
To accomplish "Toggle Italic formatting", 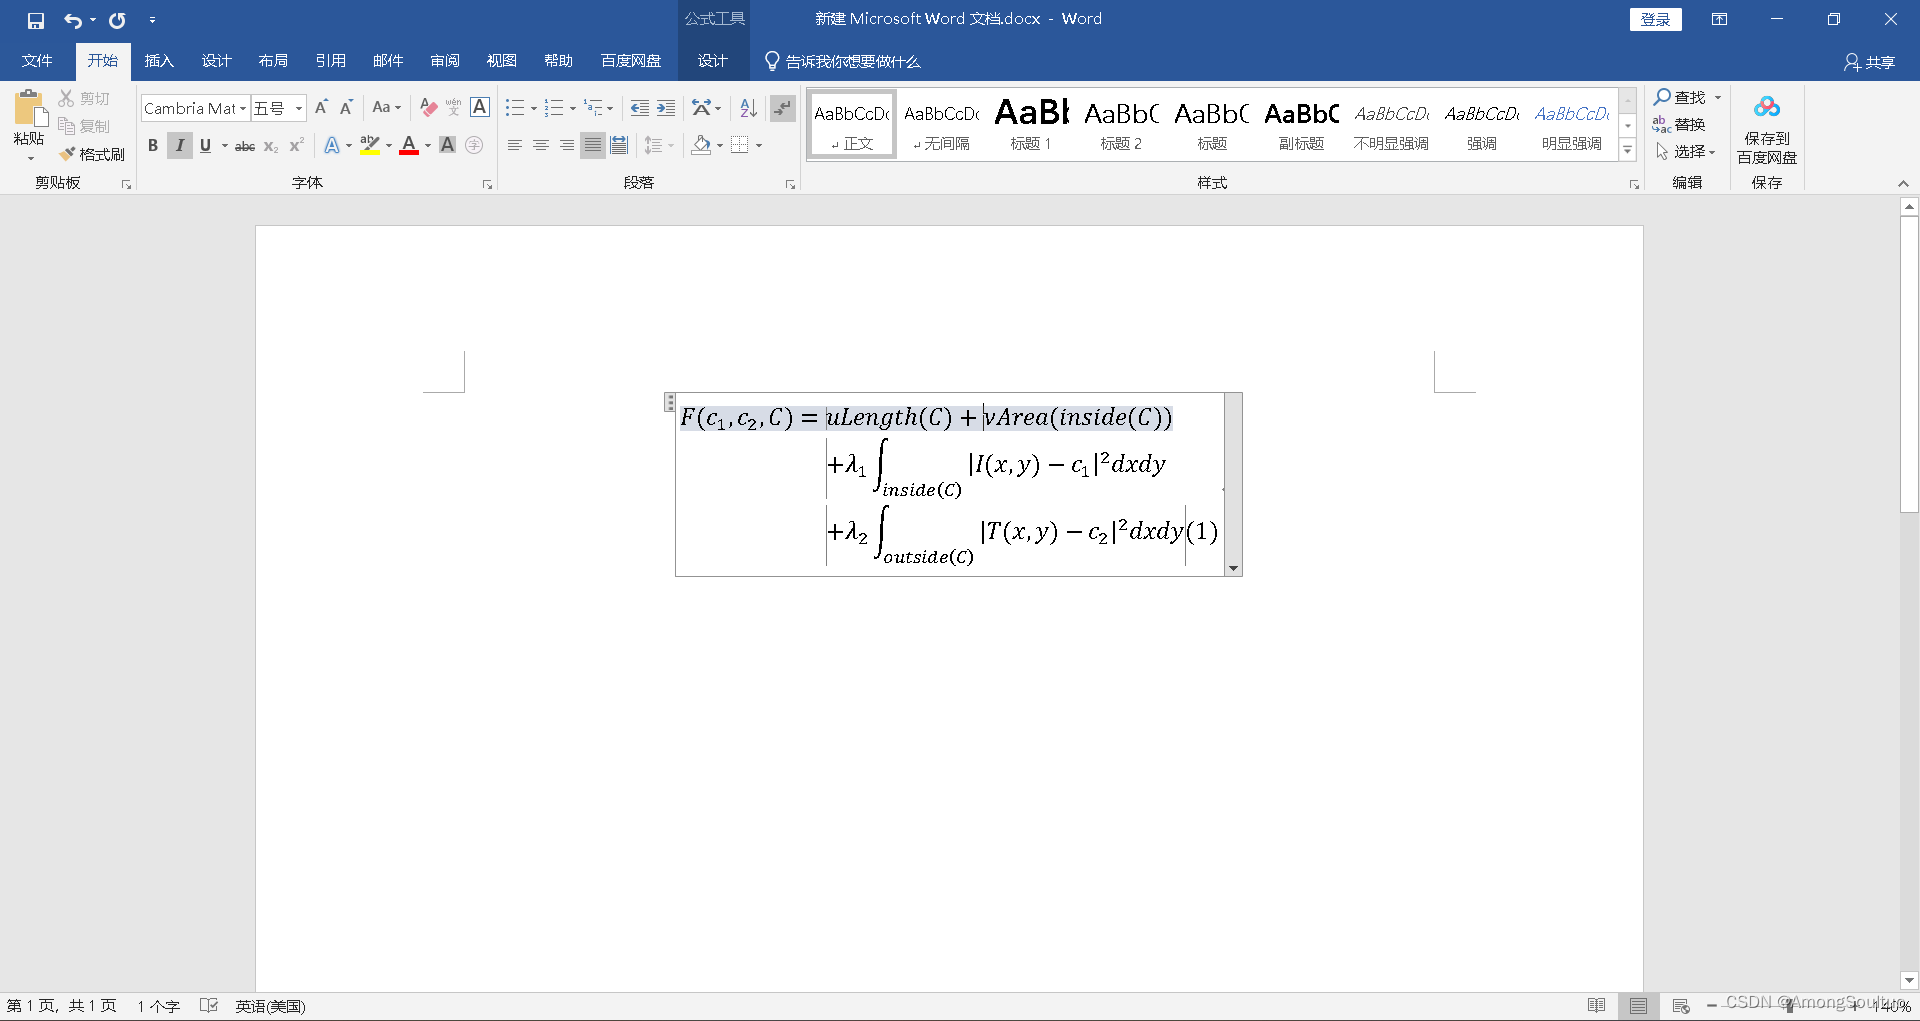I will pyautogui.click(x=180, y=145).
